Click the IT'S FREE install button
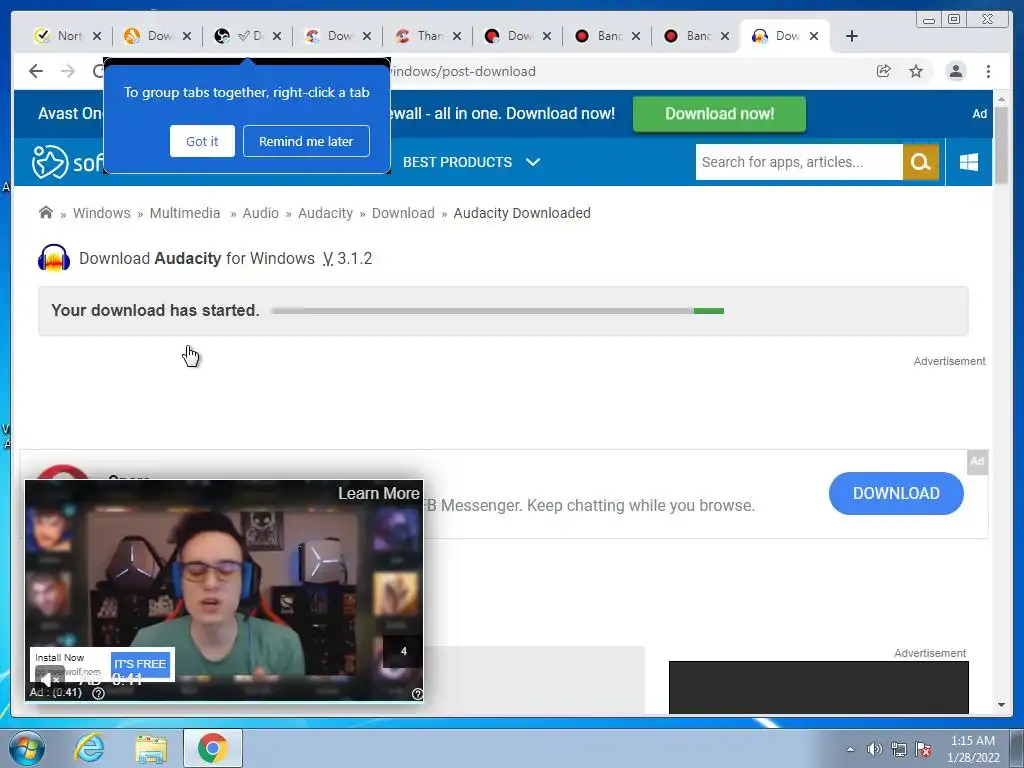The width and height of the screenshot is (1024, 768). 140,664
